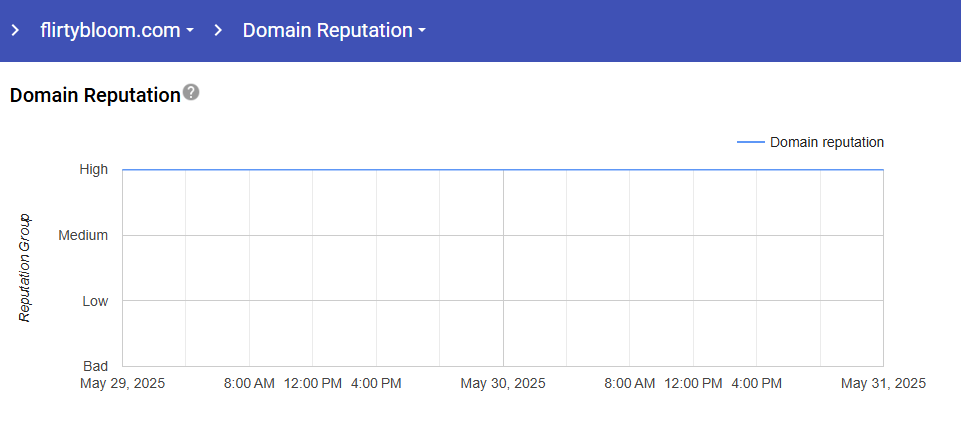Image resolution: width=961 pixels, height=428 pixels.
Task: Click the 4:00 PM label following May 30
Action: [757, 383]
